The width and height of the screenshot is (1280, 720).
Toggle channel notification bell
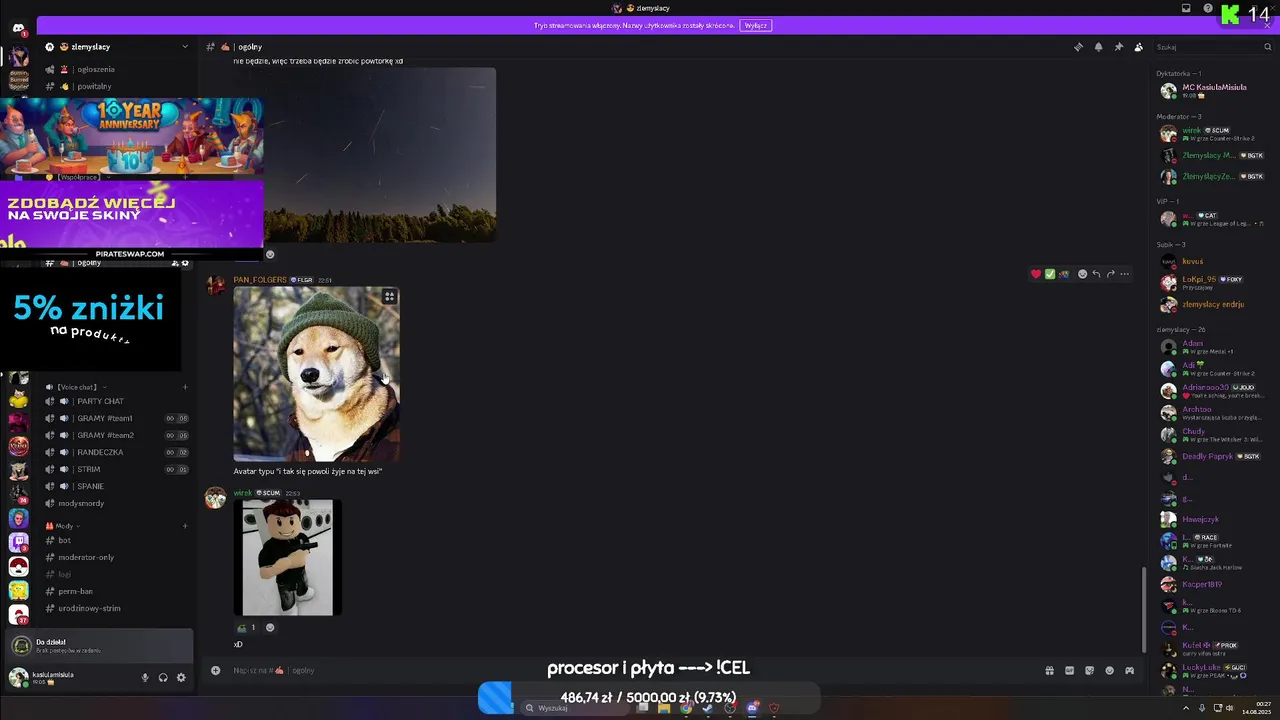1098,47
